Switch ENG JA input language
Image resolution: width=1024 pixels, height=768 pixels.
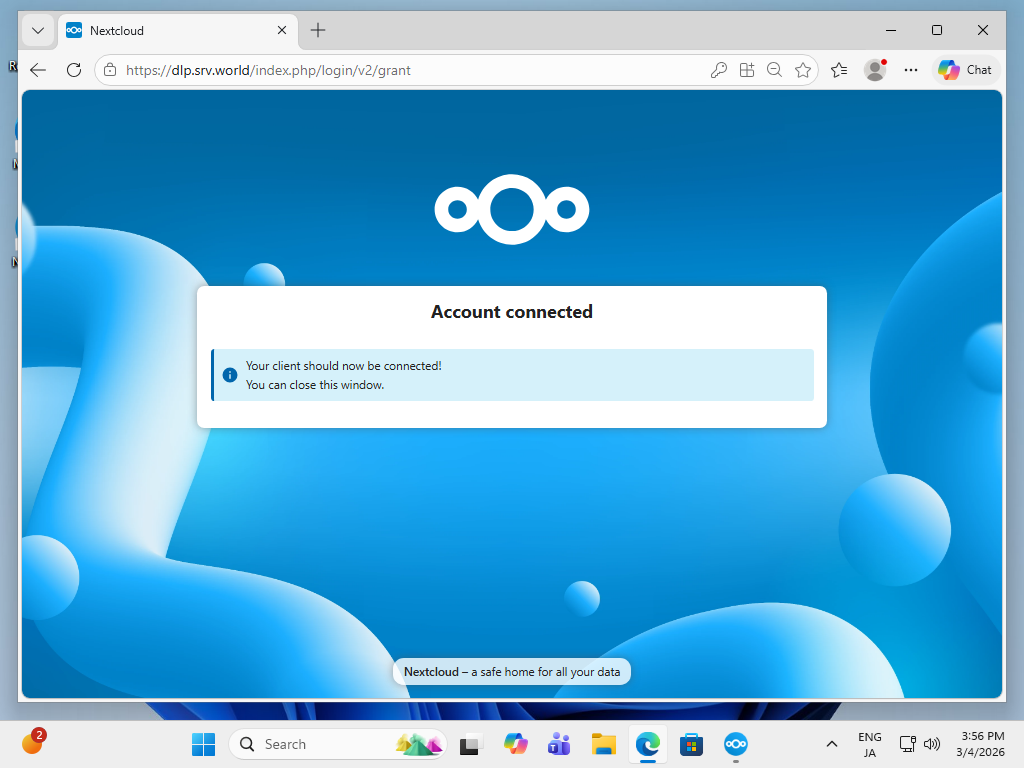click(870, 744)
